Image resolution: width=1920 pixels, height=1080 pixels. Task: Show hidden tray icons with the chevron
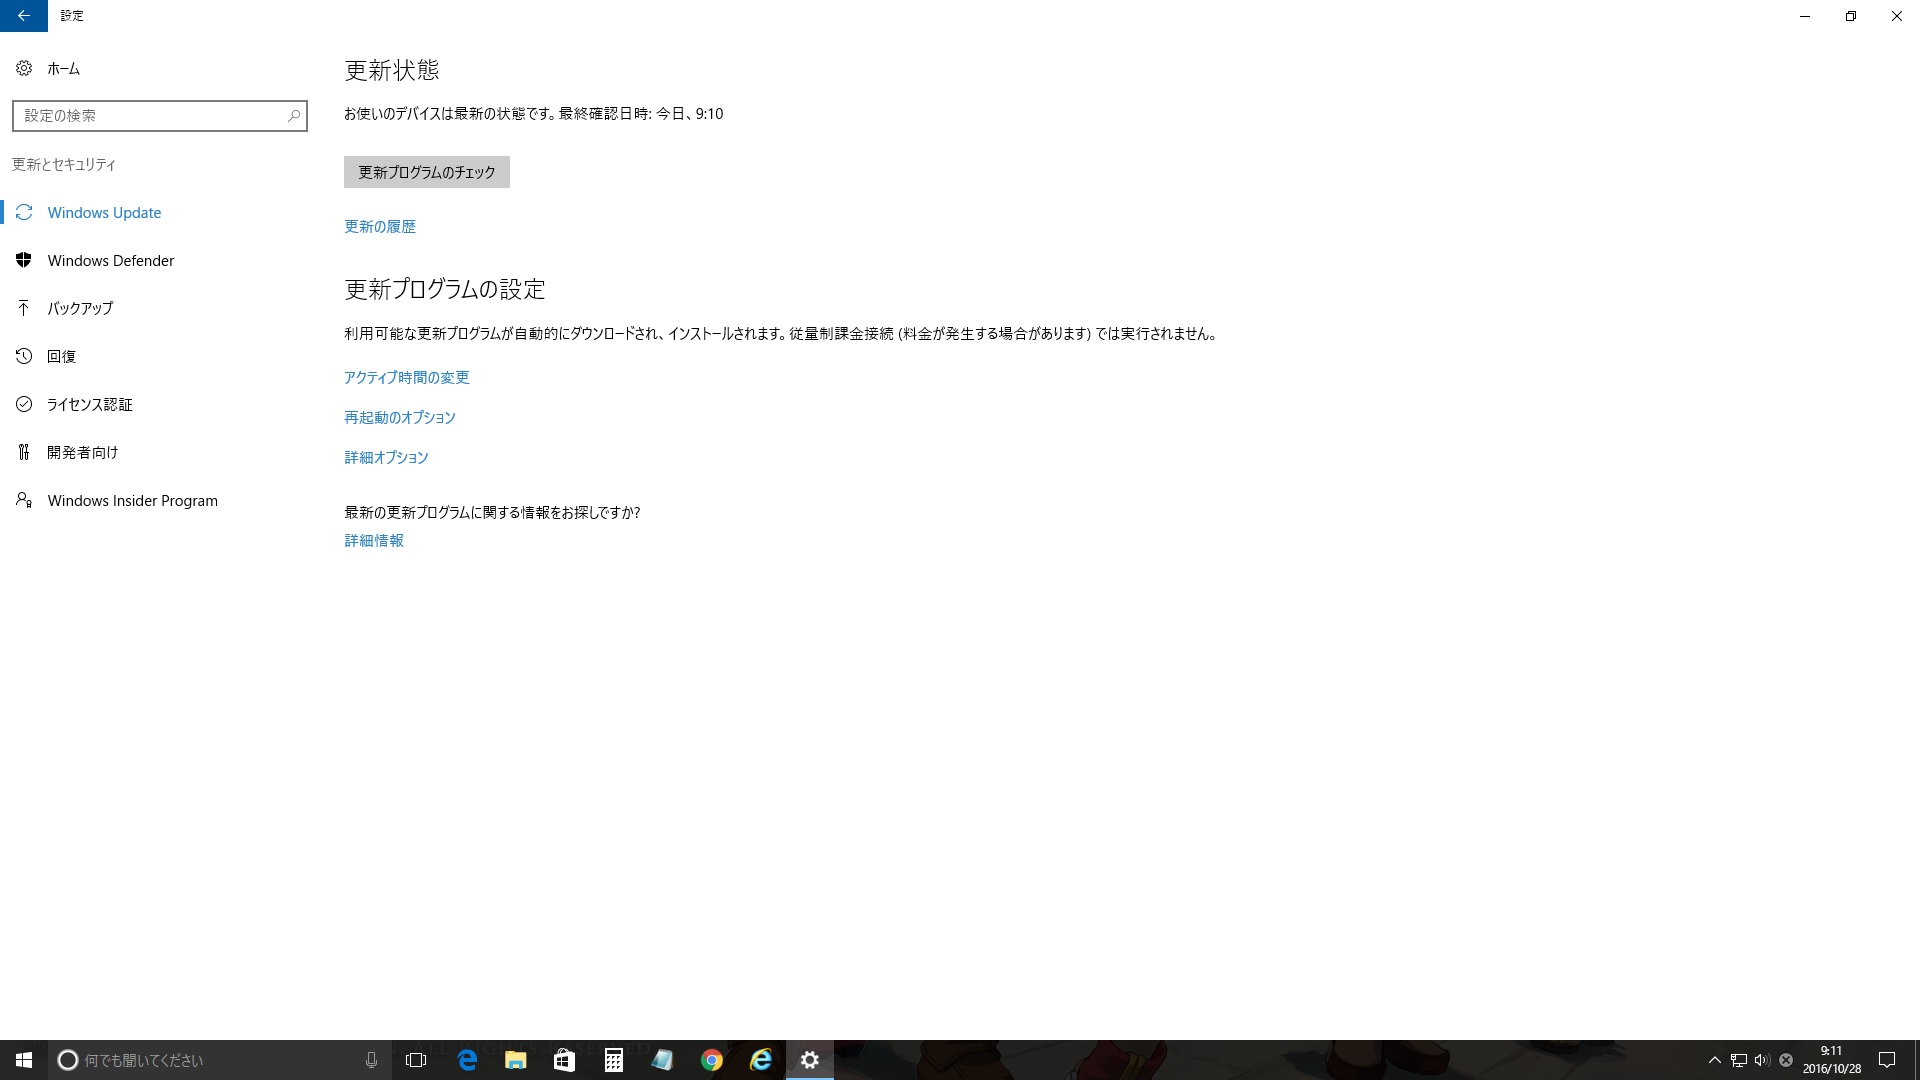1715,1060
